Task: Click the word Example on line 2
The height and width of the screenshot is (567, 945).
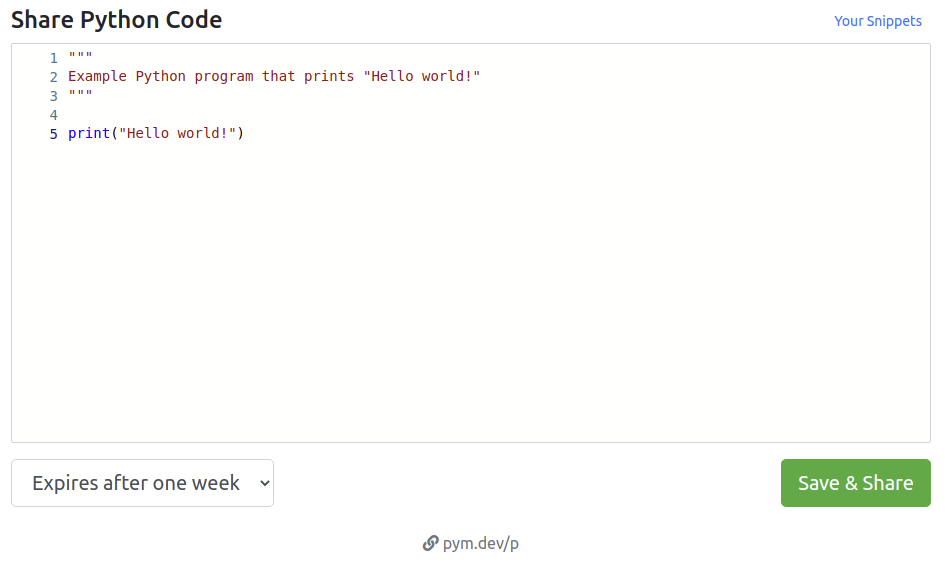Action: 97,77
